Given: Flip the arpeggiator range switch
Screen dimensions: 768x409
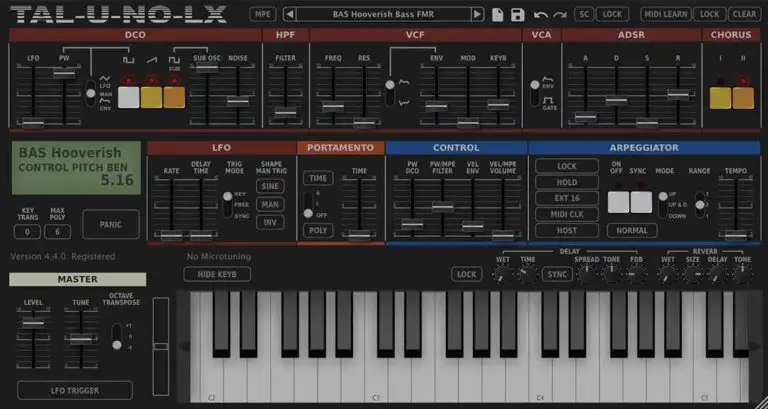Looking at the screenshot, I should 700,204.
